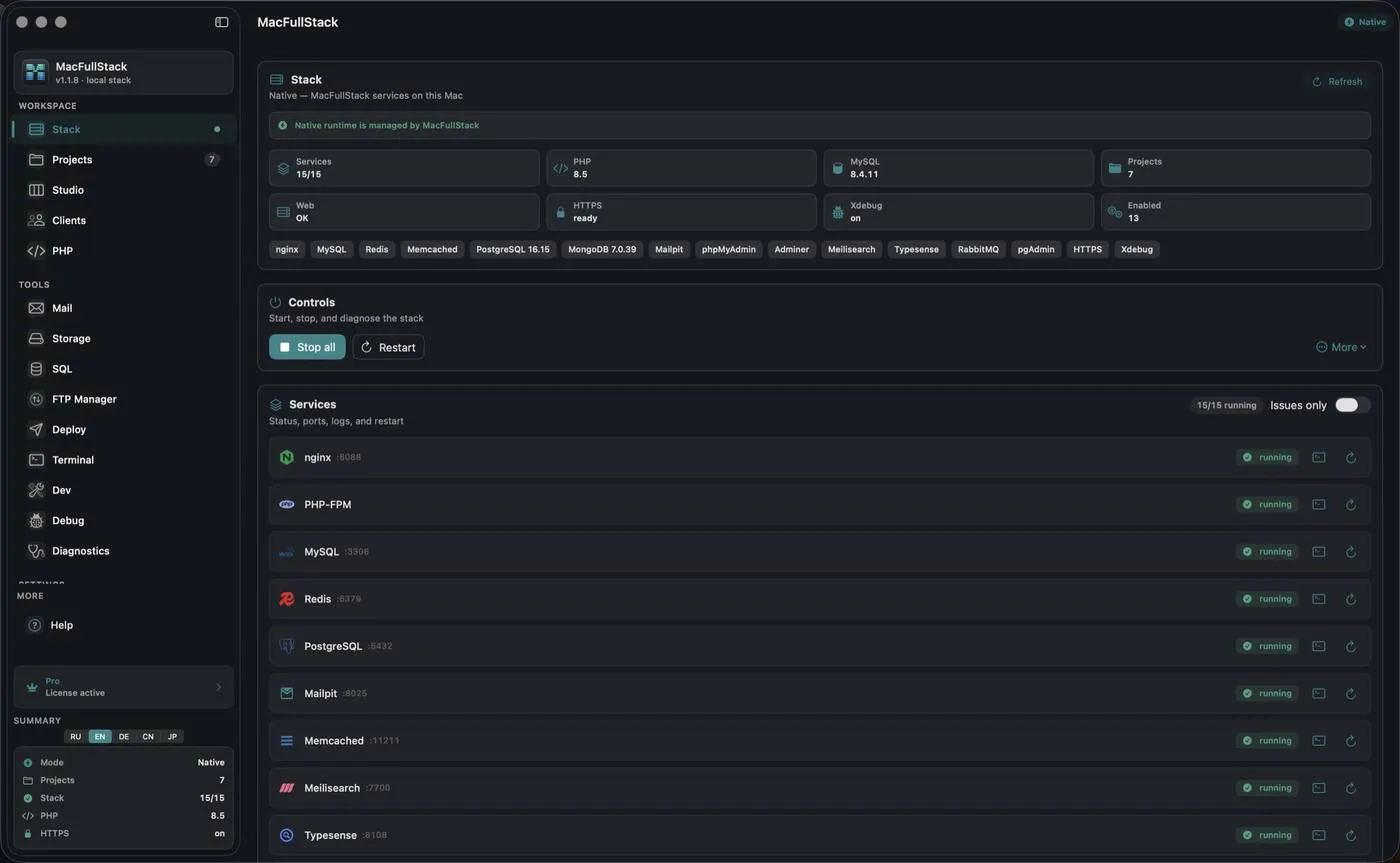
Task: Open the Stack section in sidebar
Action: 124,129
